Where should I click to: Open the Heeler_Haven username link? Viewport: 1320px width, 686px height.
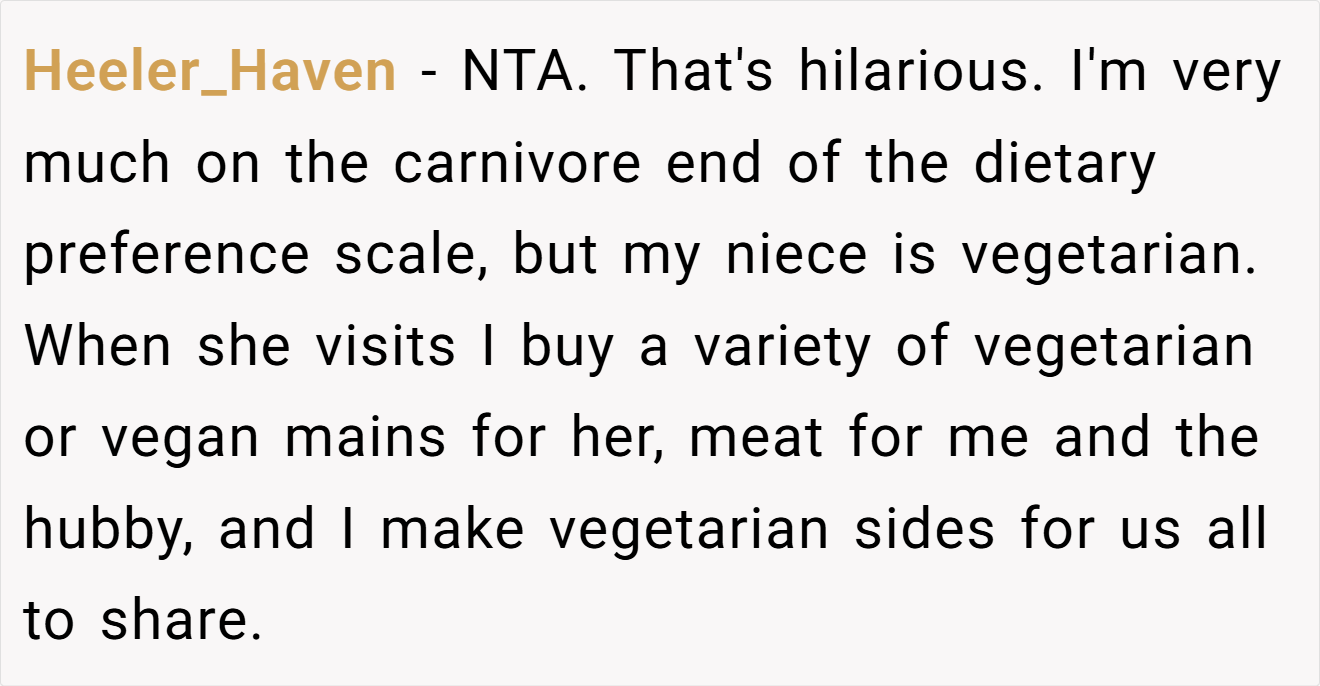click(x=210, y=73)
